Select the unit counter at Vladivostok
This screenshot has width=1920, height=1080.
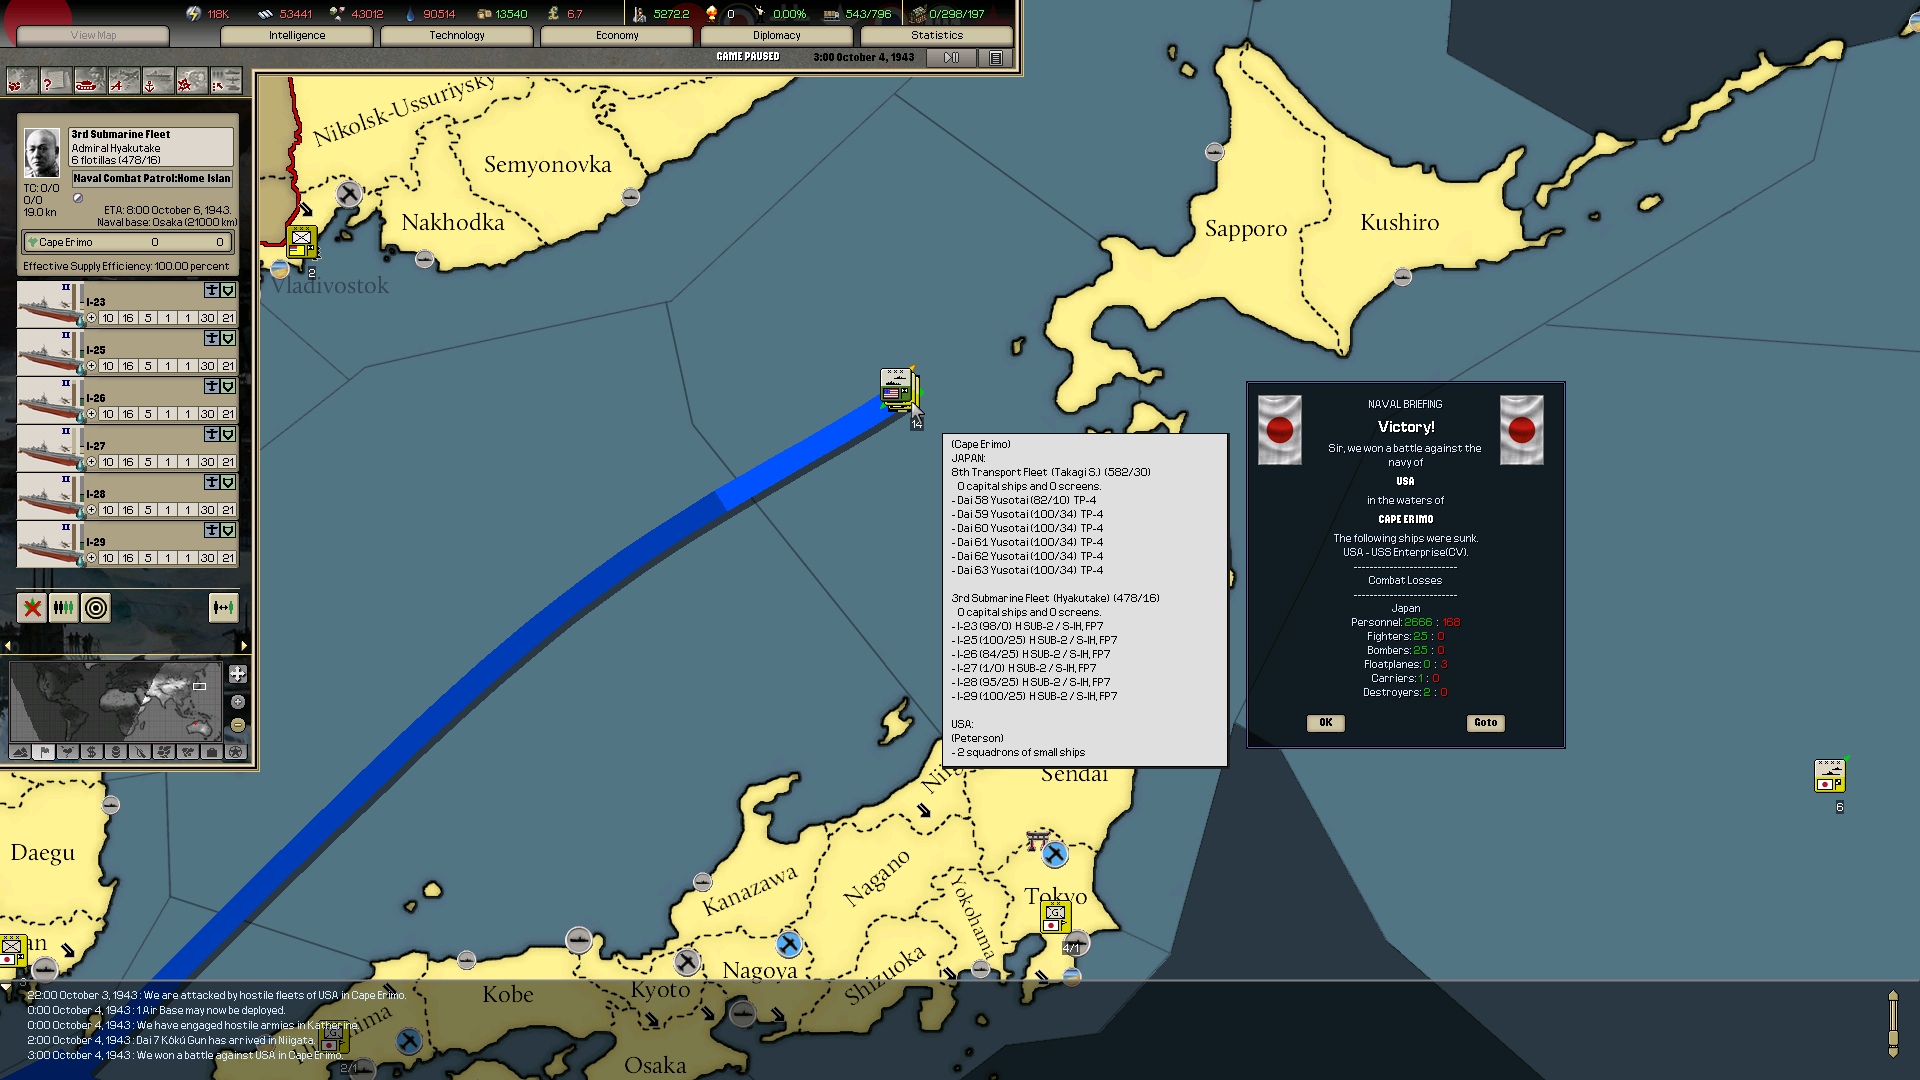pos(301,241)
